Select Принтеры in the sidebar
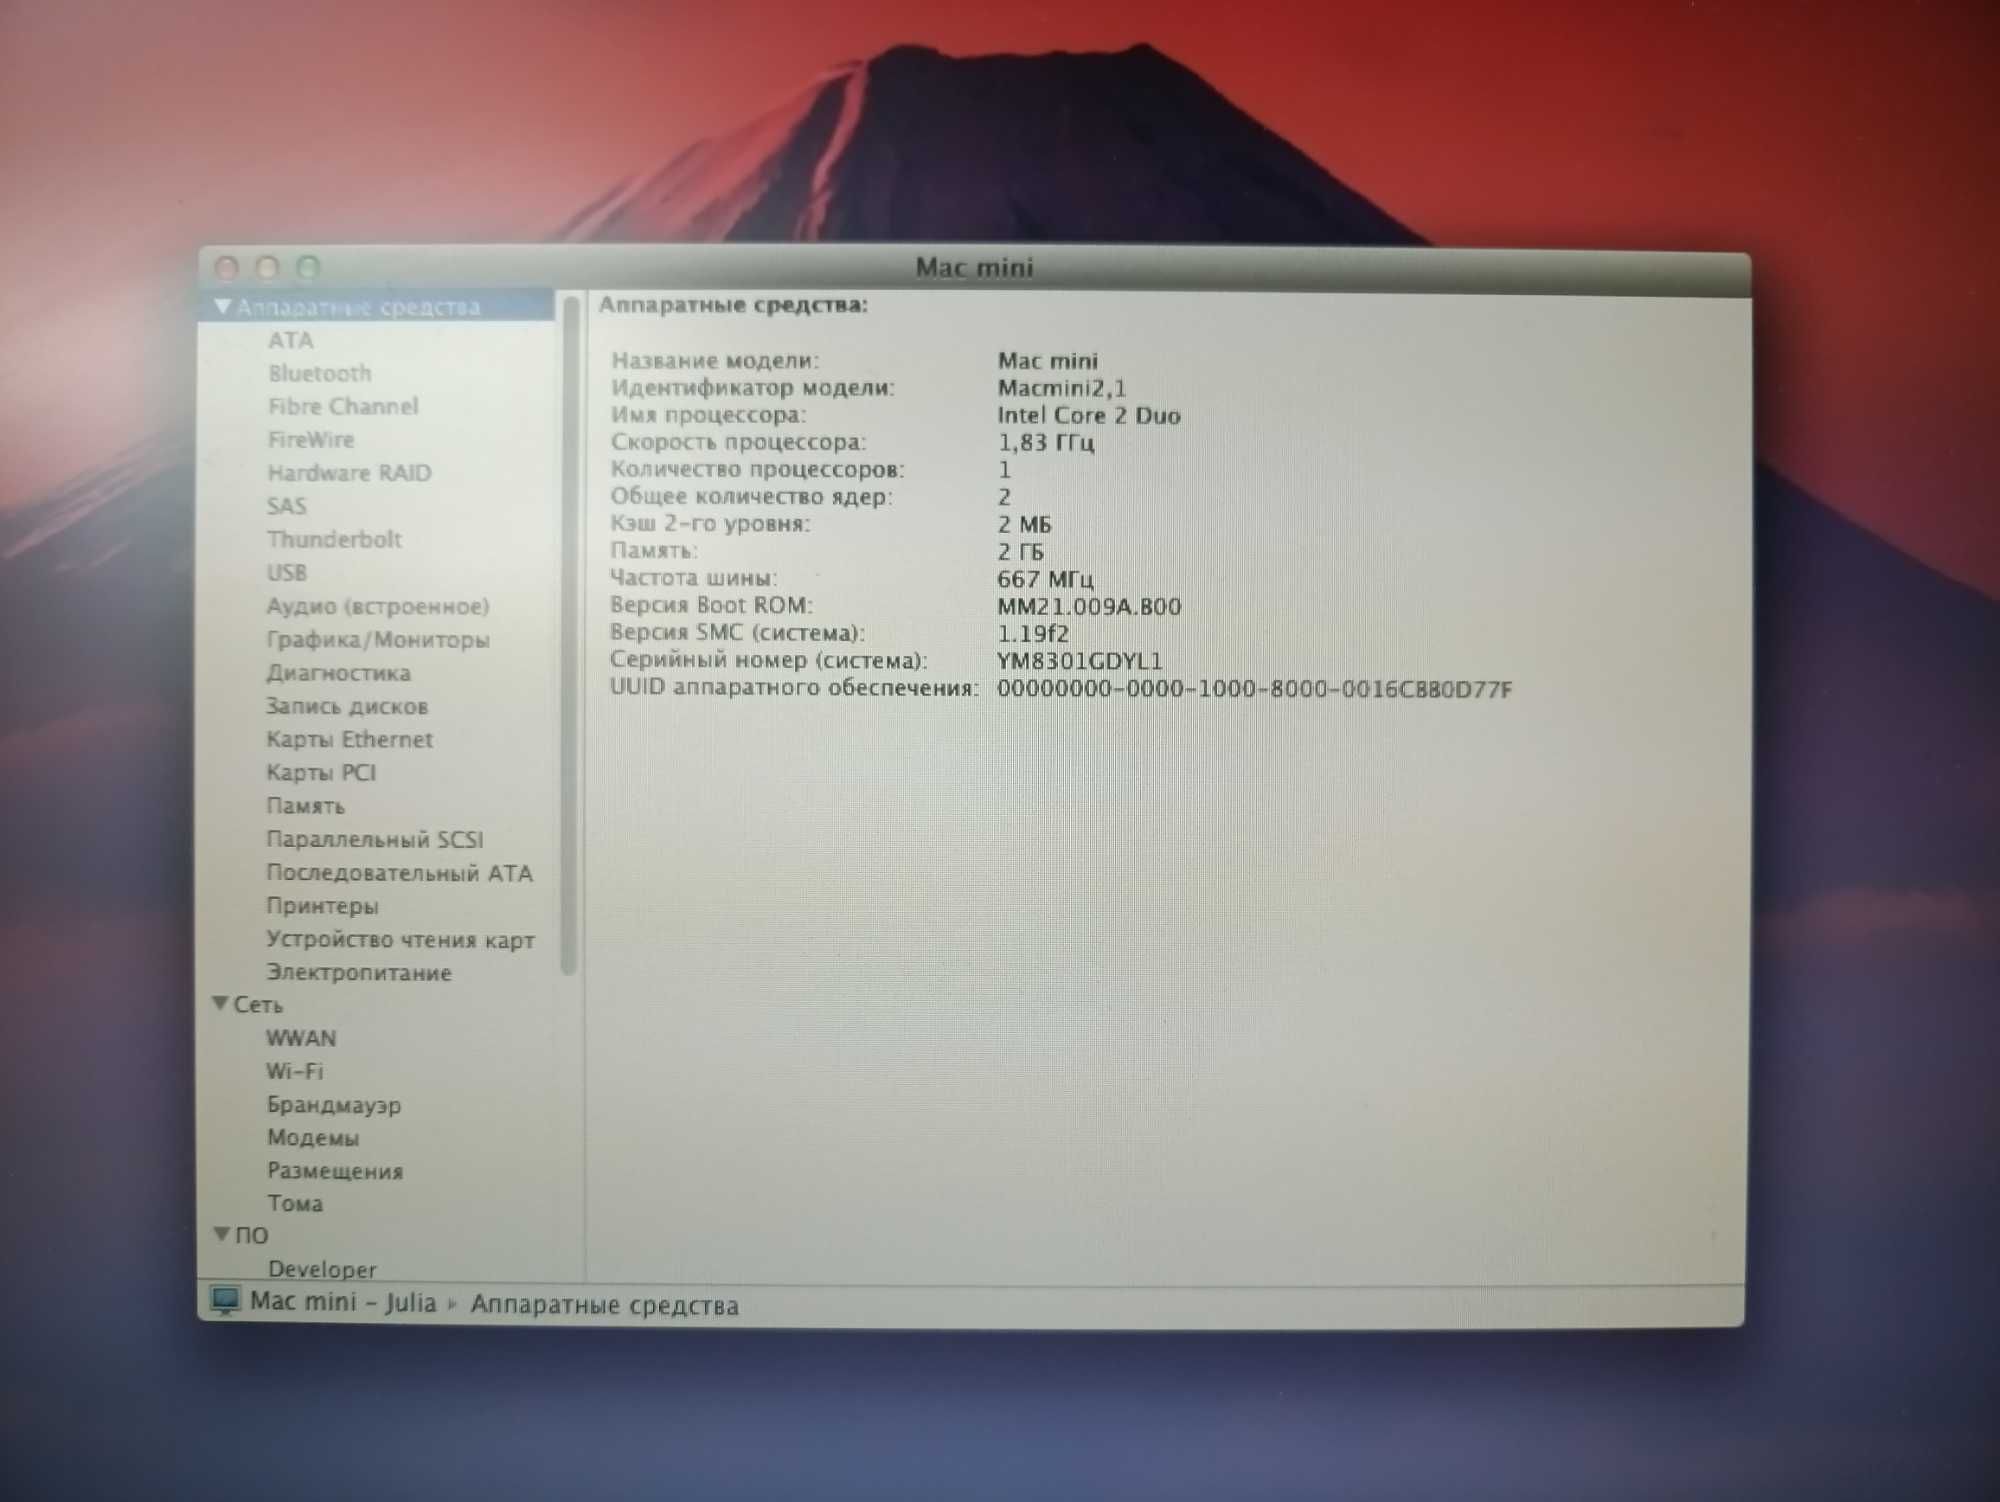This screenshot has width=2000, height=1502. (x=322, y=906)
